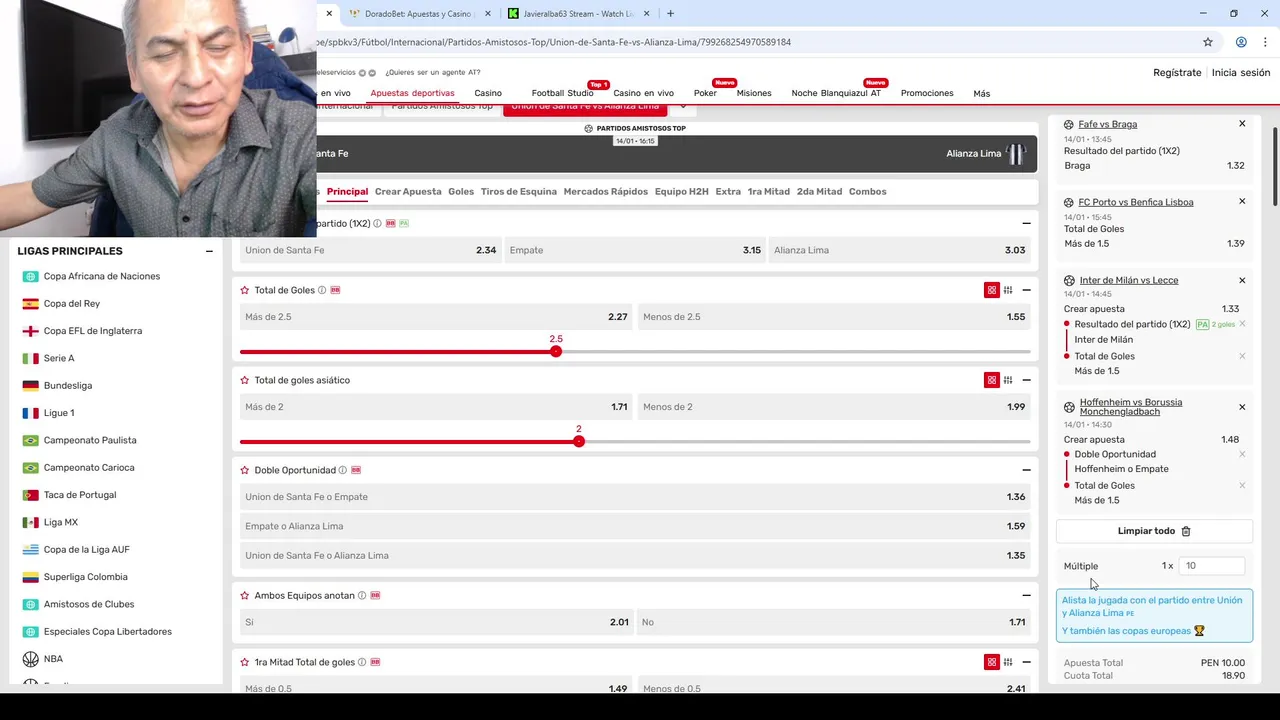This screenshot has height=720, width=1280.
Task: Open Copa Africana de Naciones league
Action: (102, 276)
